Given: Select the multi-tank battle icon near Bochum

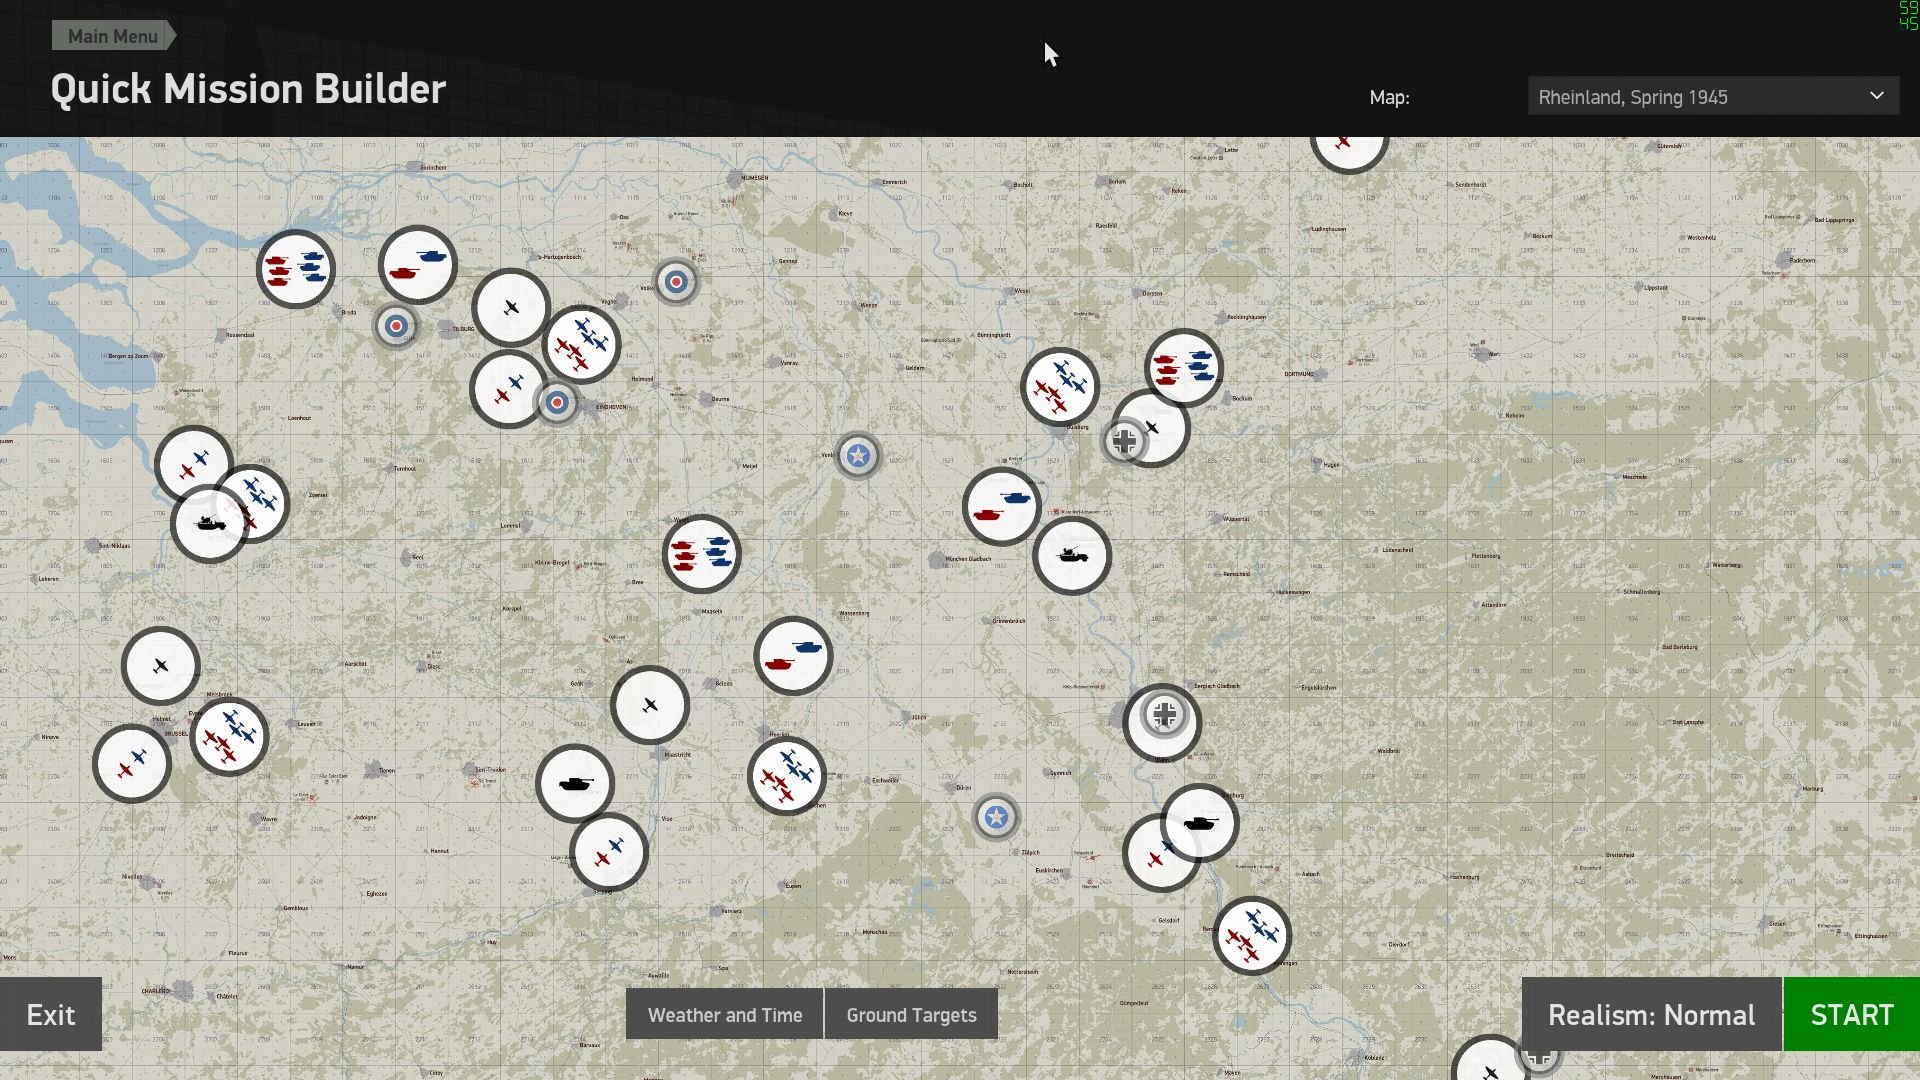Looking at the screenshot, I should [x=1184, y=368].
